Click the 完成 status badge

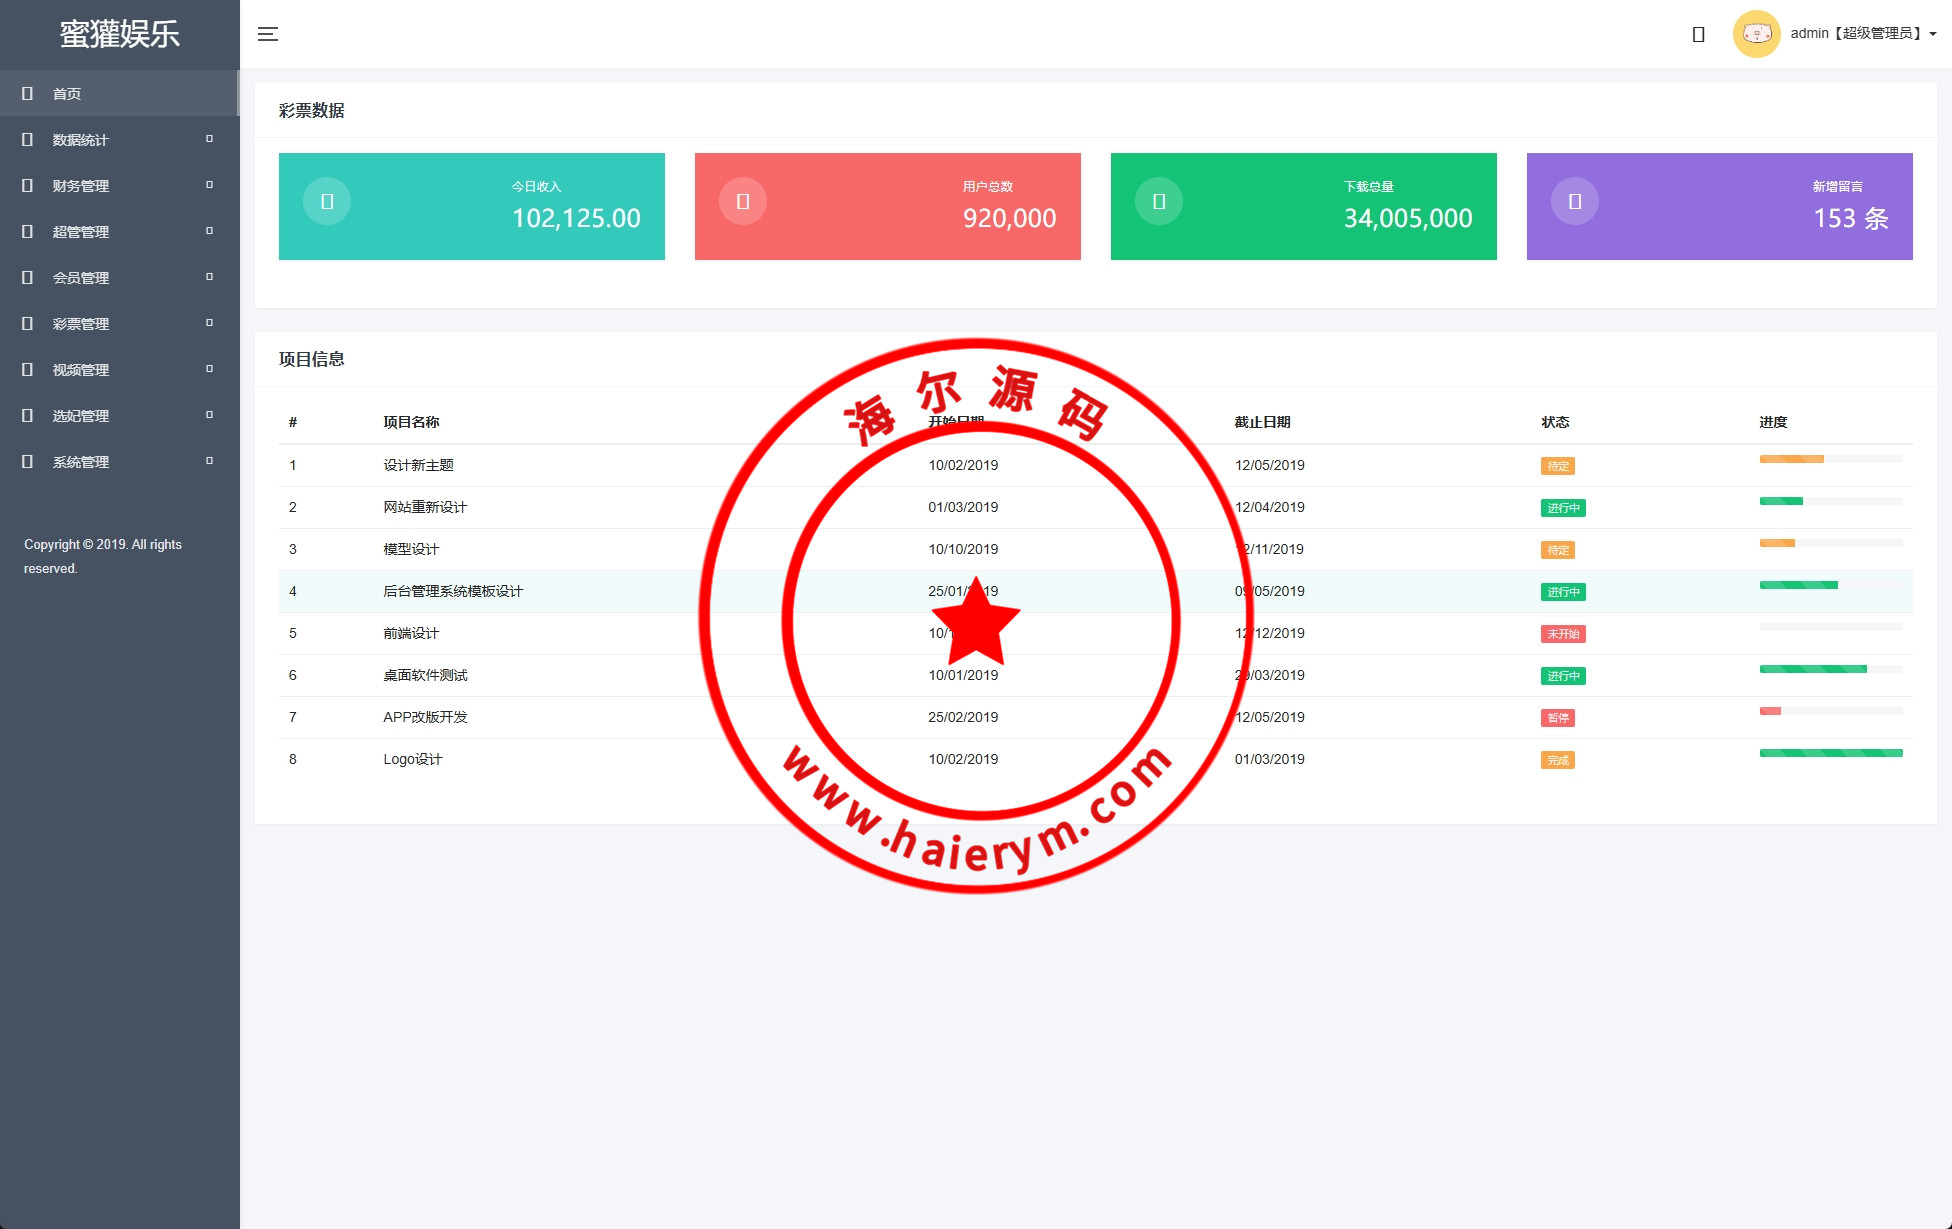point(1558,760)
